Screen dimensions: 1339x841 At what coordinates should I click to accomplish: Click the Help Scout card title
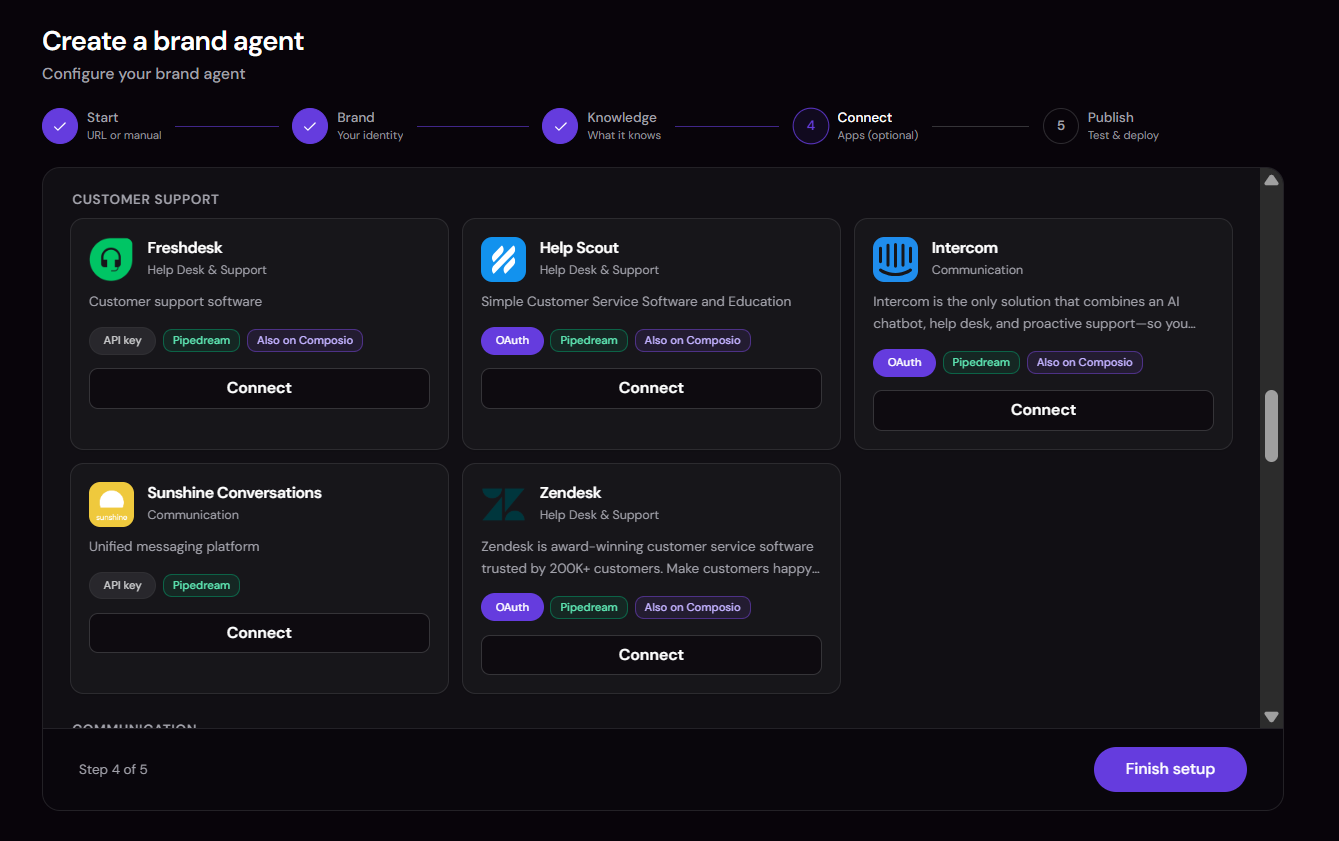[579, 248]
